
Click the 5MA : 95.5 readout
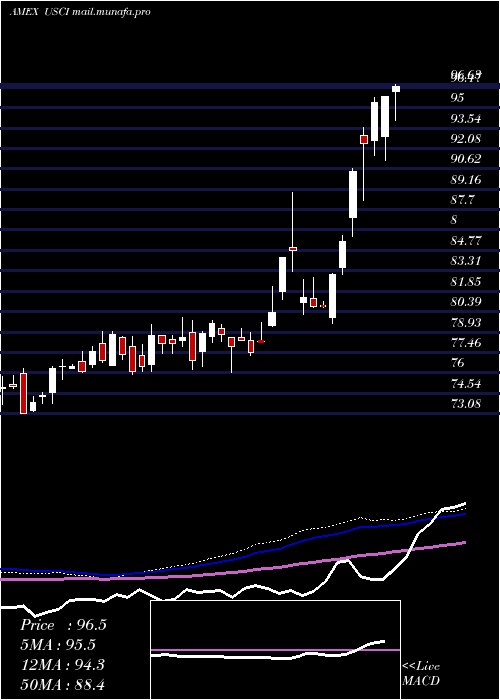pos(58,645)
